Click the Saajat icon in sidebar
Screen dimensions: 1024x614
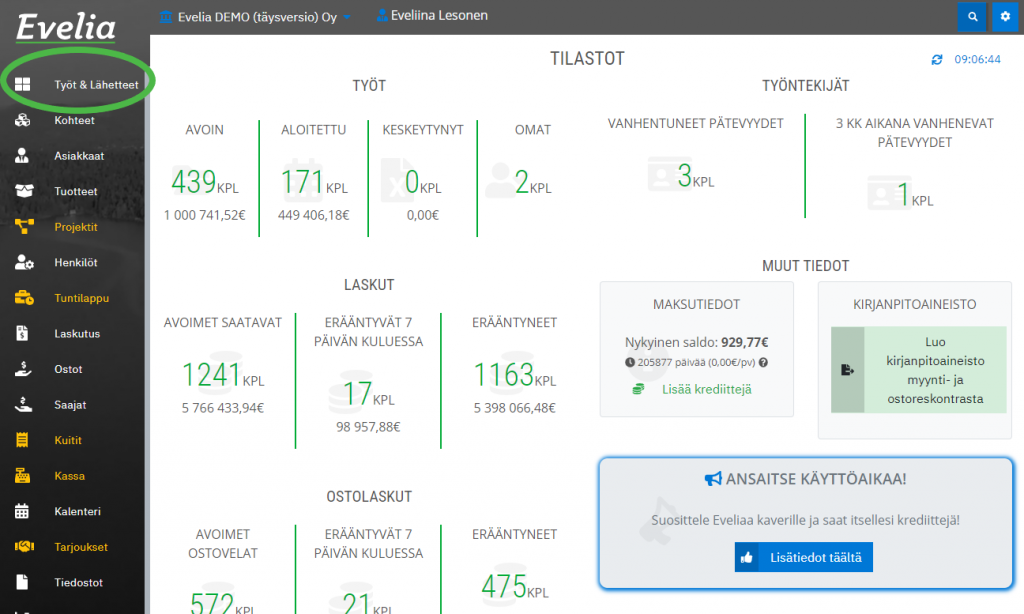tap(24, 404)
